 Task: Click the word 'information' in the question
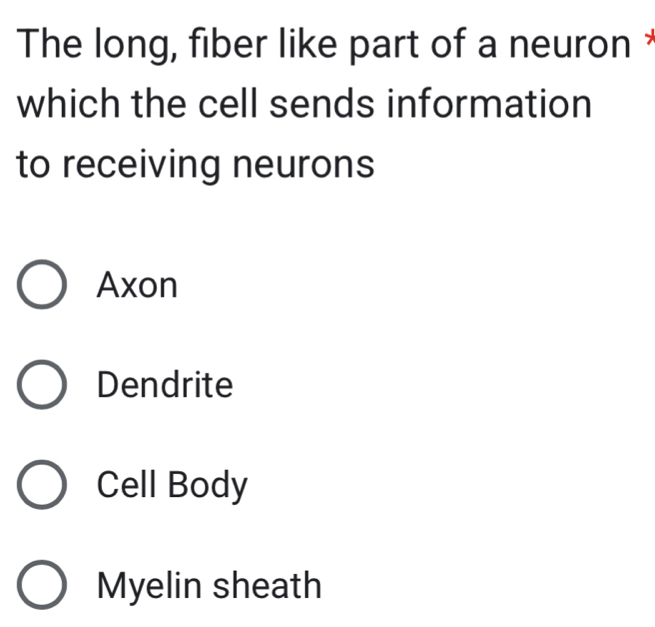(489, 104)
